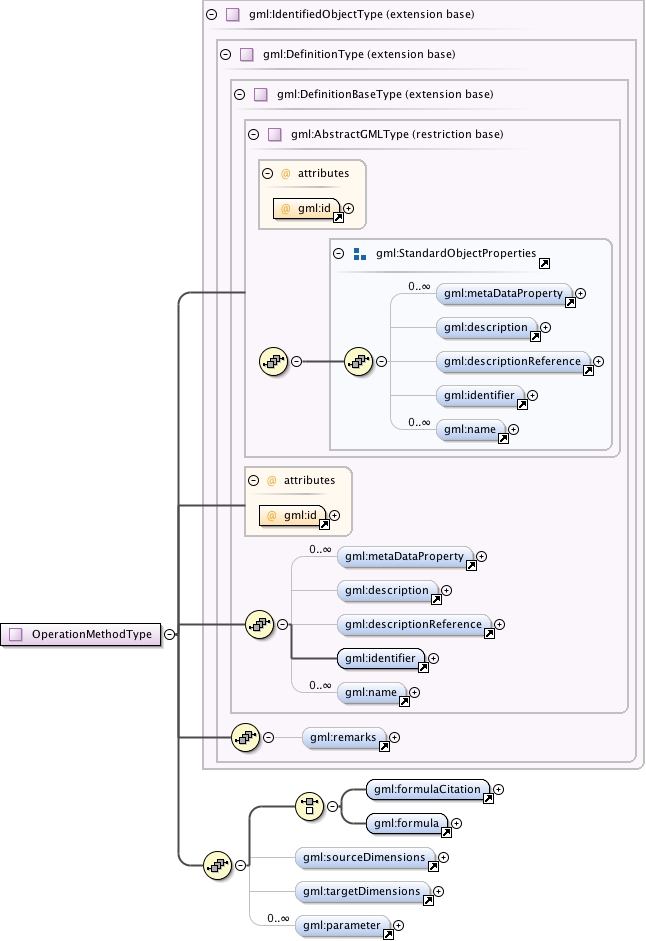
Task: Collapse the OperationMethodType root node
Action: pyautogui.click(x=170, y=634)
